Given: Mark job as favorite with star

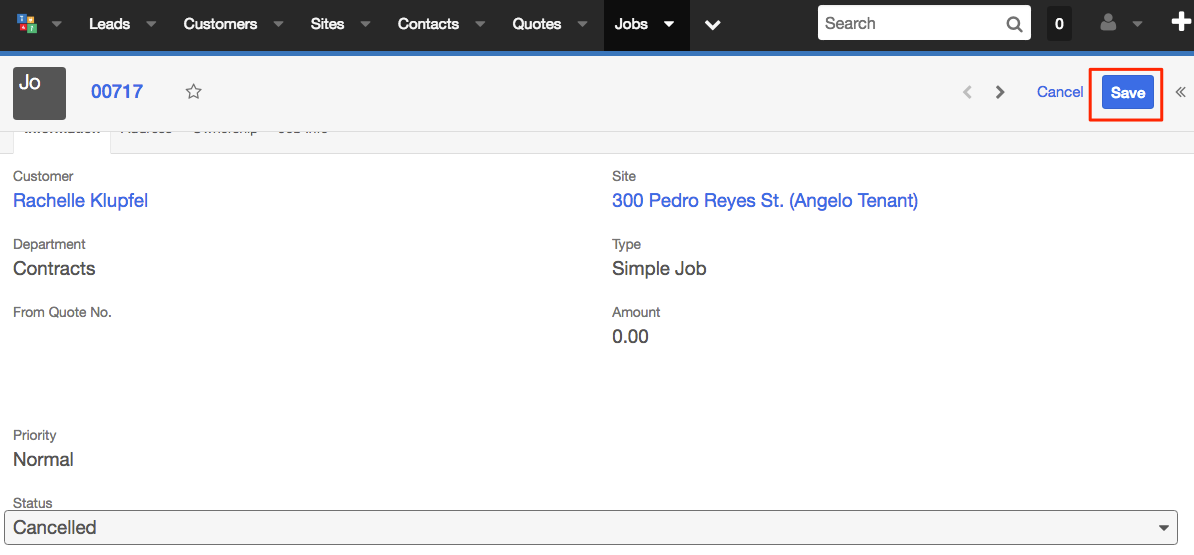Looking at the screenshot, I should click(x=193, y=92).
